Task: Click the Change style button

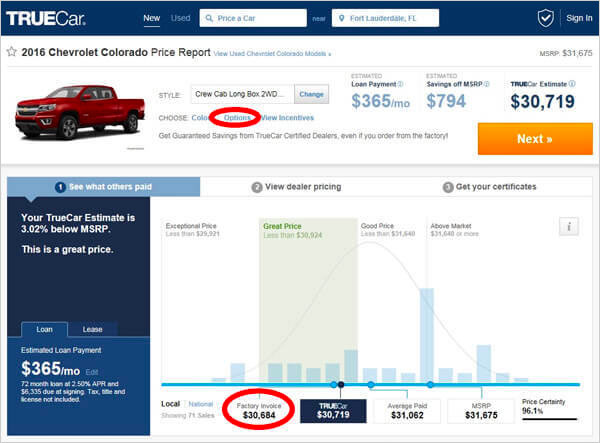Action: pyautogui.click(x=311, y=94)
